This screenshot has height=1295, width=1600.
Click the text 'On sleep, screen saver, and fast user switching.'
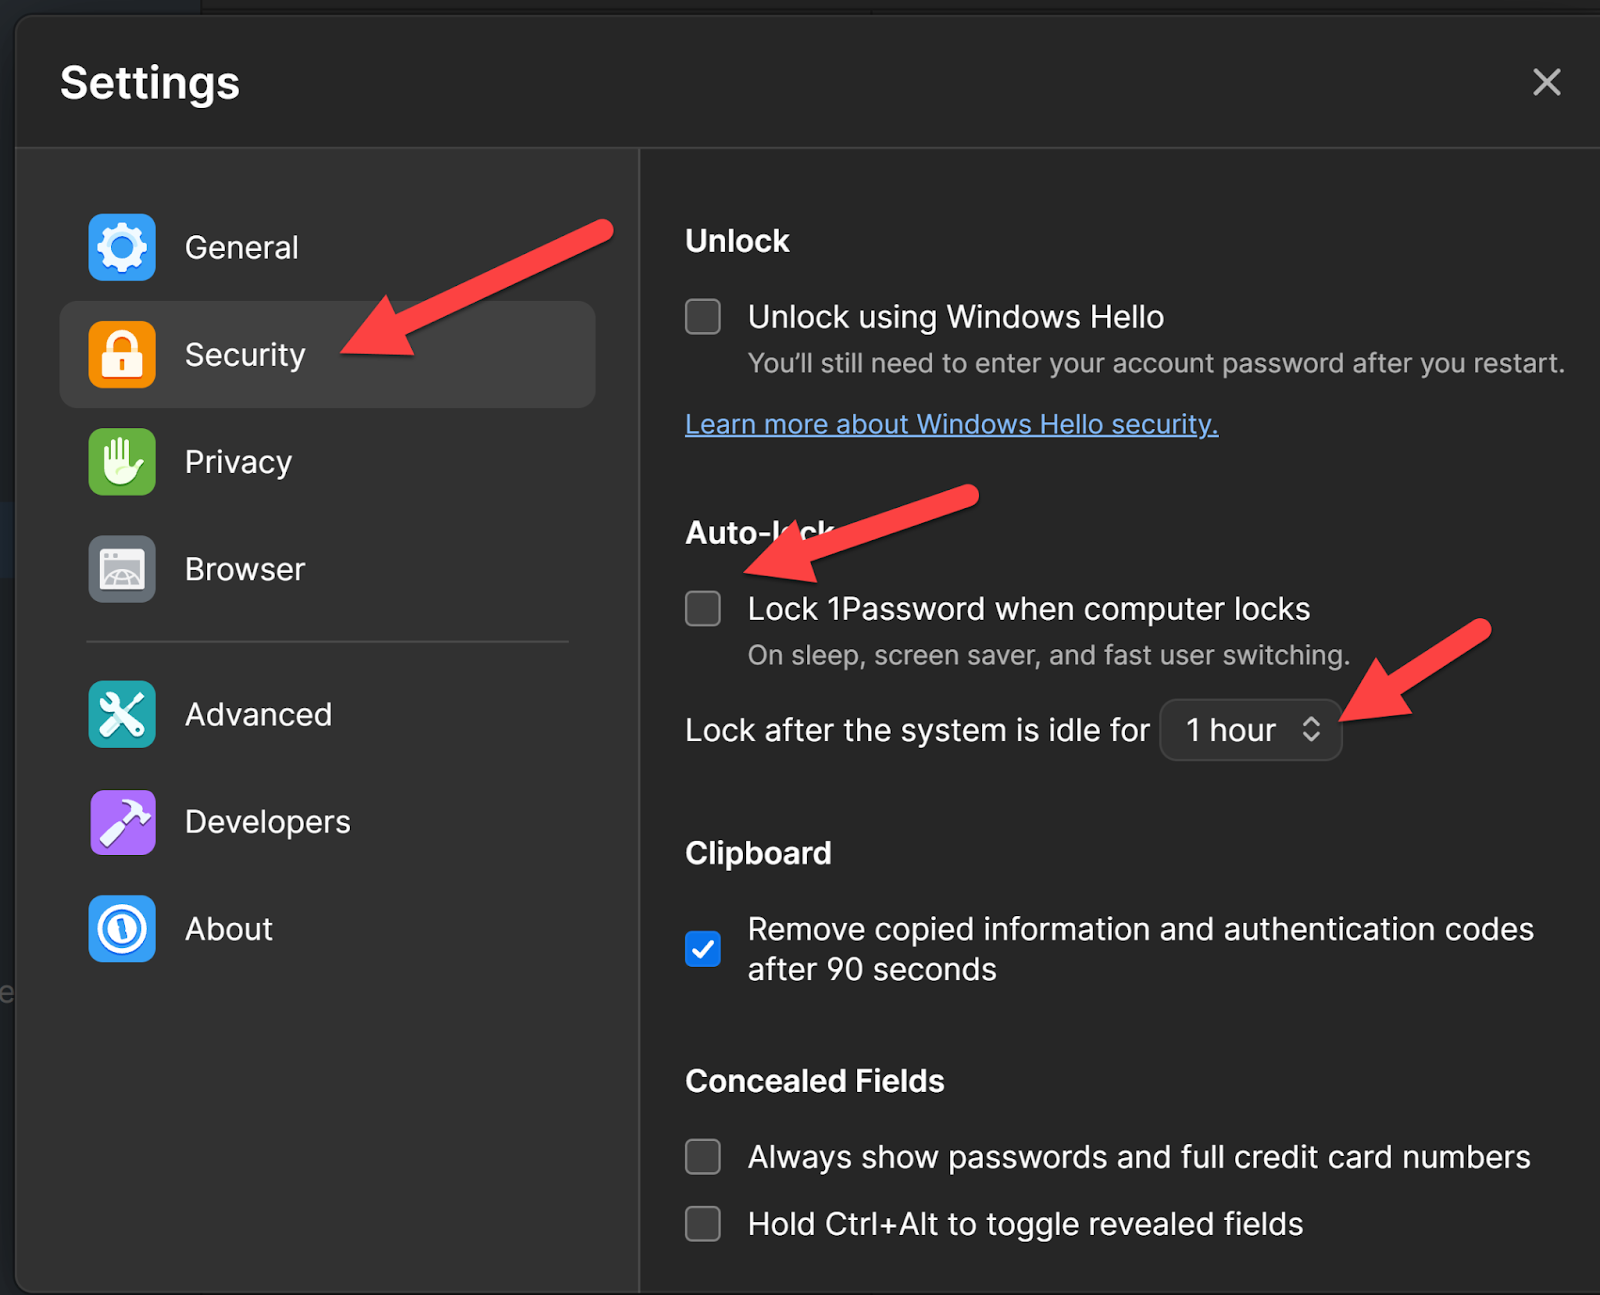pyautogui.click(x=1048, y=655)
